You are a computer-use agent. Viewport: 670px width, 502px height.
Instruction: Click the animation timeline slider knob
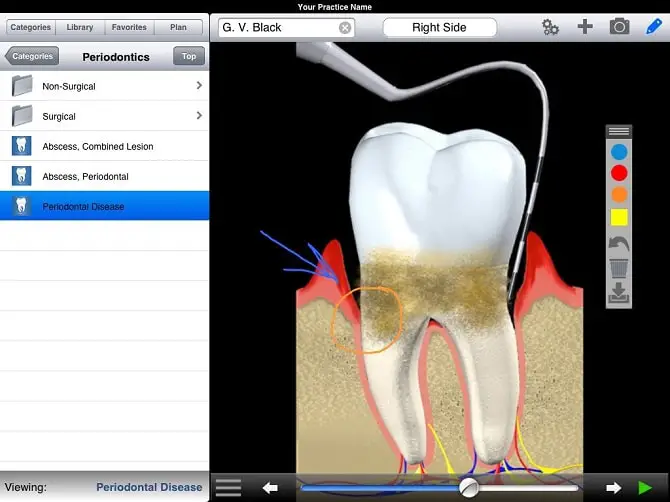tap(468, 488)
